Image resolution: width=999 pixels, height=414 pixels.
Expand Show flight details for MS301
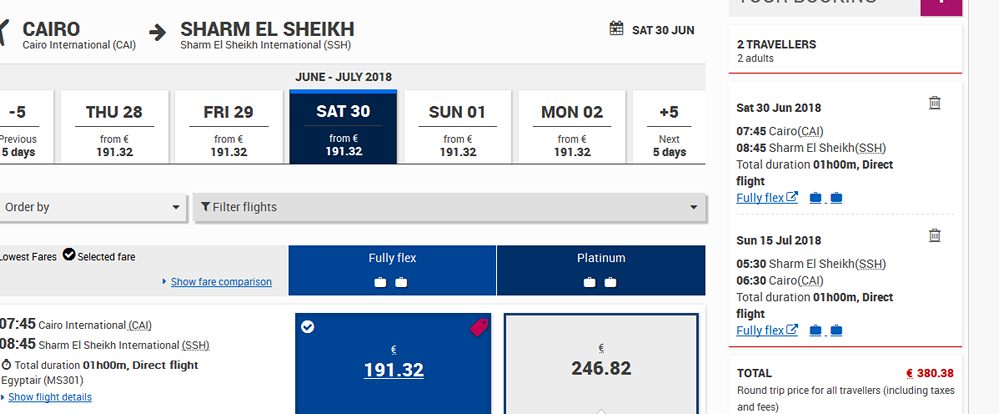[x=50, y=397]
